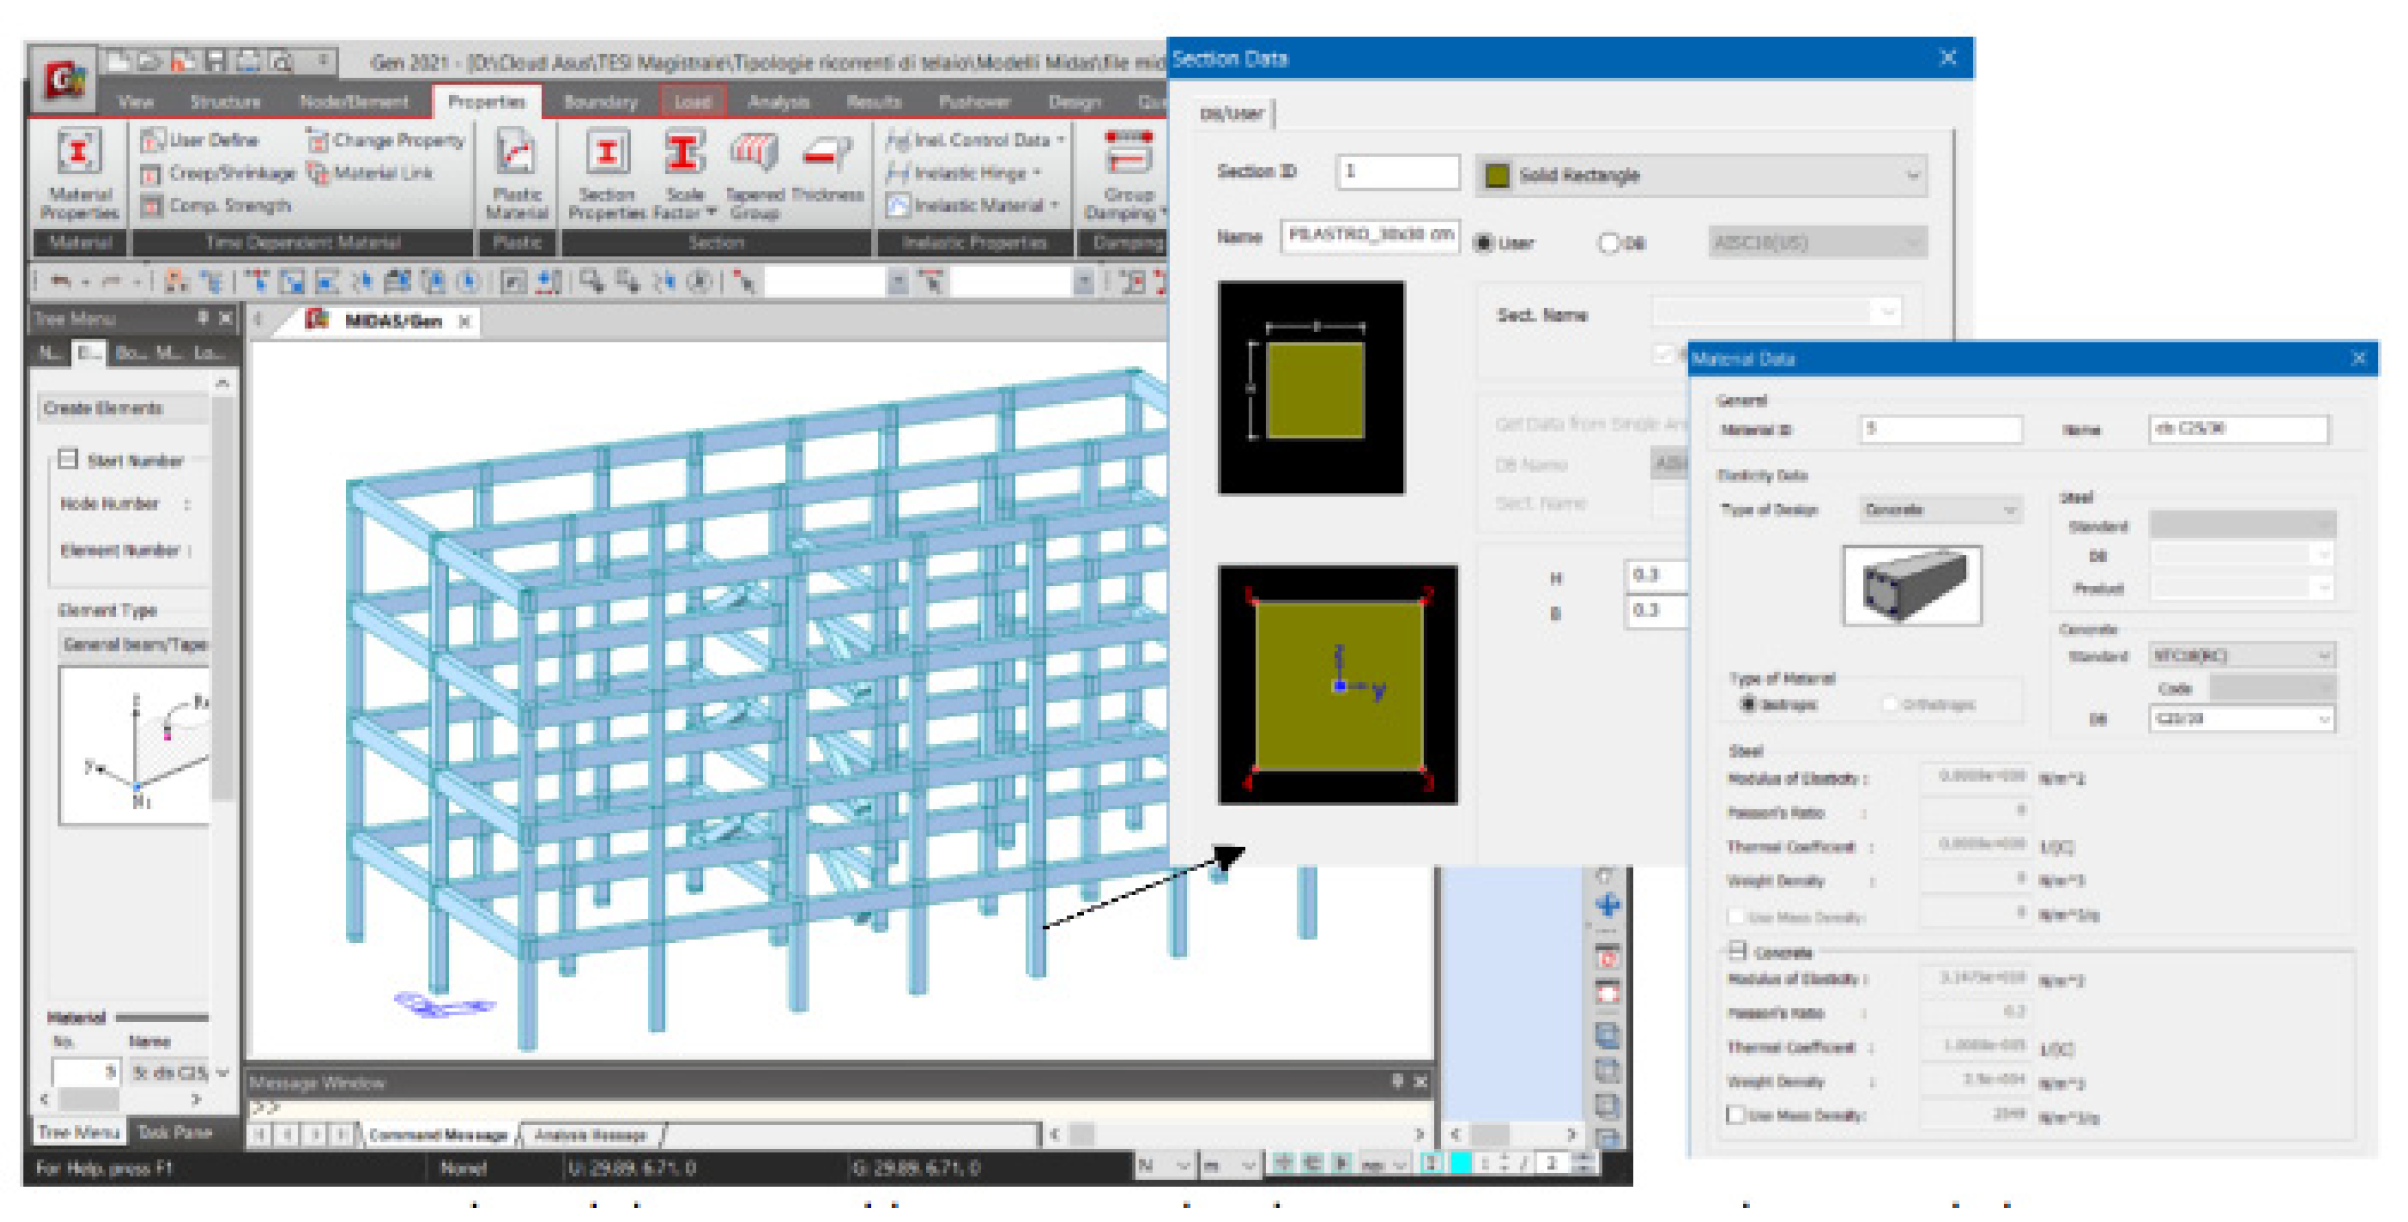Select the User radio button

(1485, 243)
